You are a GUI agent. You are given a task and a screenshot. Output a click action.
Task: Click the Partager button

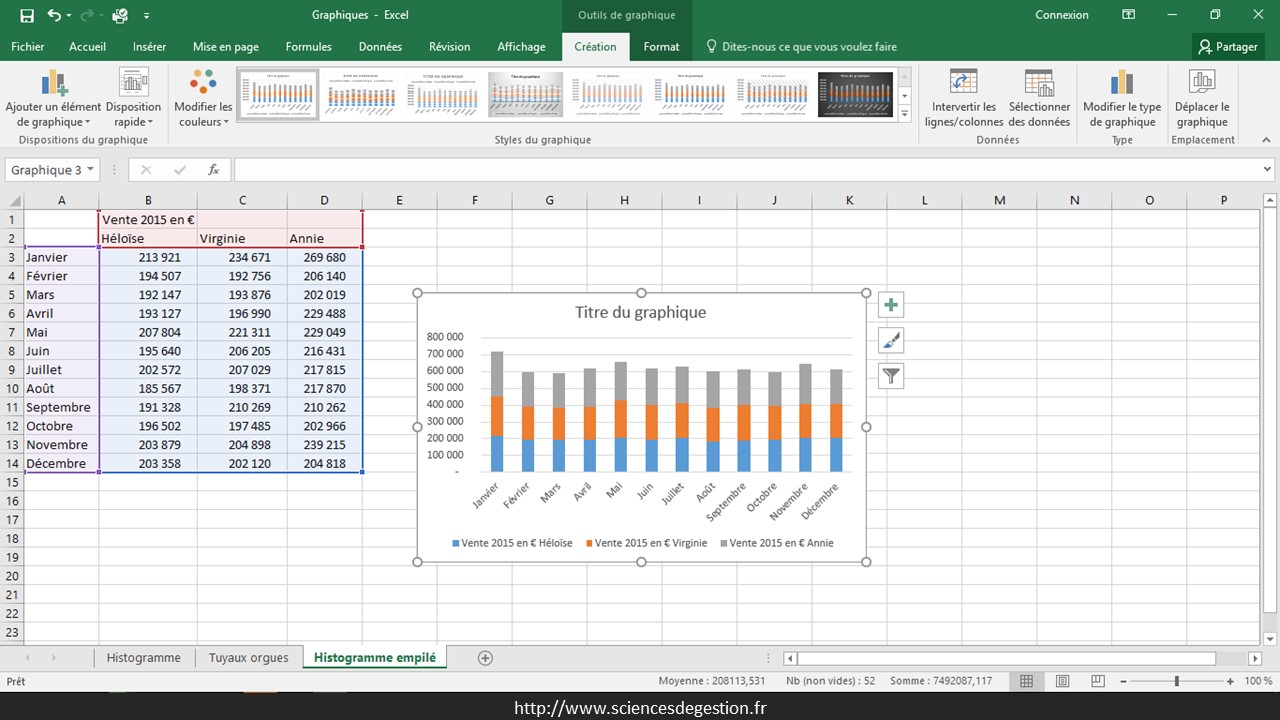point(1228,46)
